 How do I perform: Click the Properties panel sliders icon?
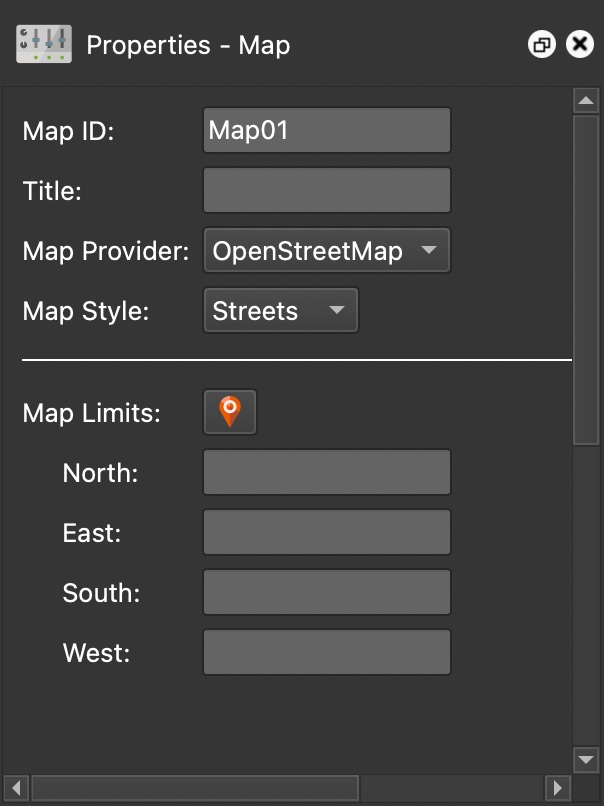[44, 44]
